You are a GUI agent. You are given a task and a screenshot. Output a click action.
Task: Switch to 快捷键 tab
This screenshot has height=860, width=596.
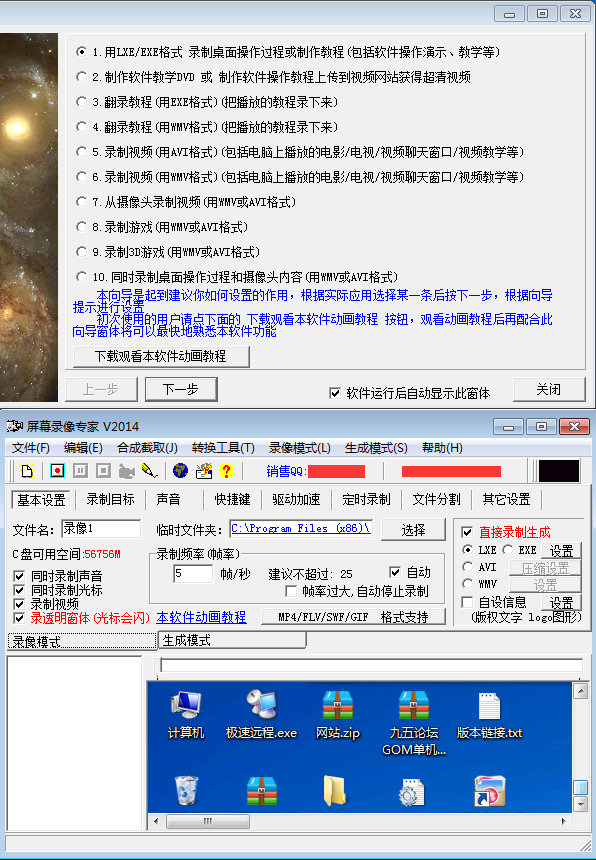pos(232,499)
